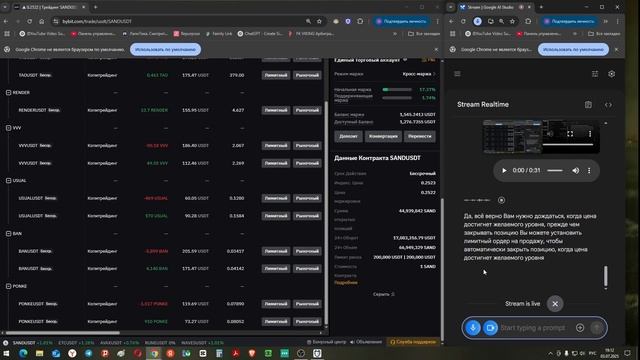Open File Explorer from taskbar
640x360 pixels.
pos(39,353)
